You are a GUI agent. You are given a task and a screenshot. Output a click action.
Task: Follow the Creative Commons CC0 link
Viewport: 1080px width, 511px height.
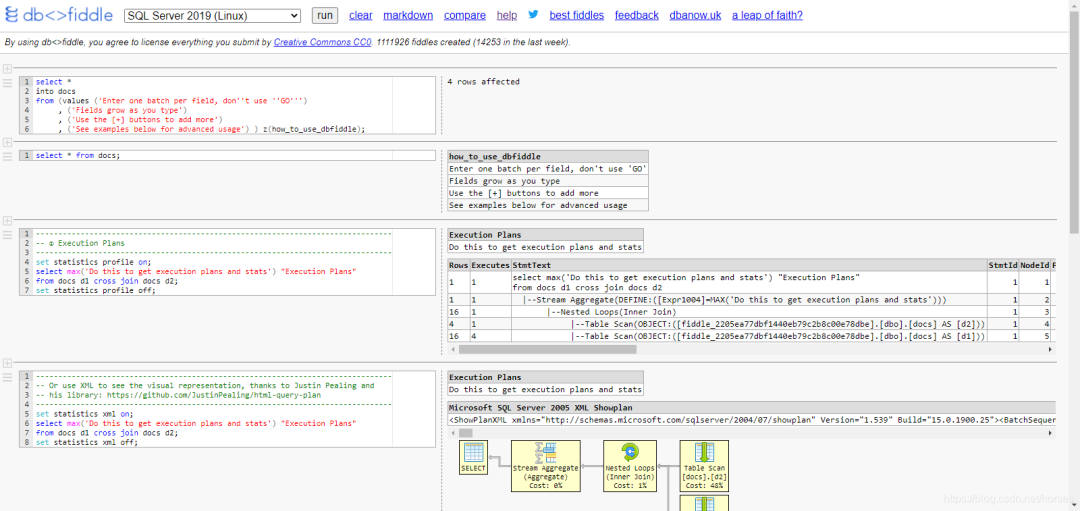point(322,43)
